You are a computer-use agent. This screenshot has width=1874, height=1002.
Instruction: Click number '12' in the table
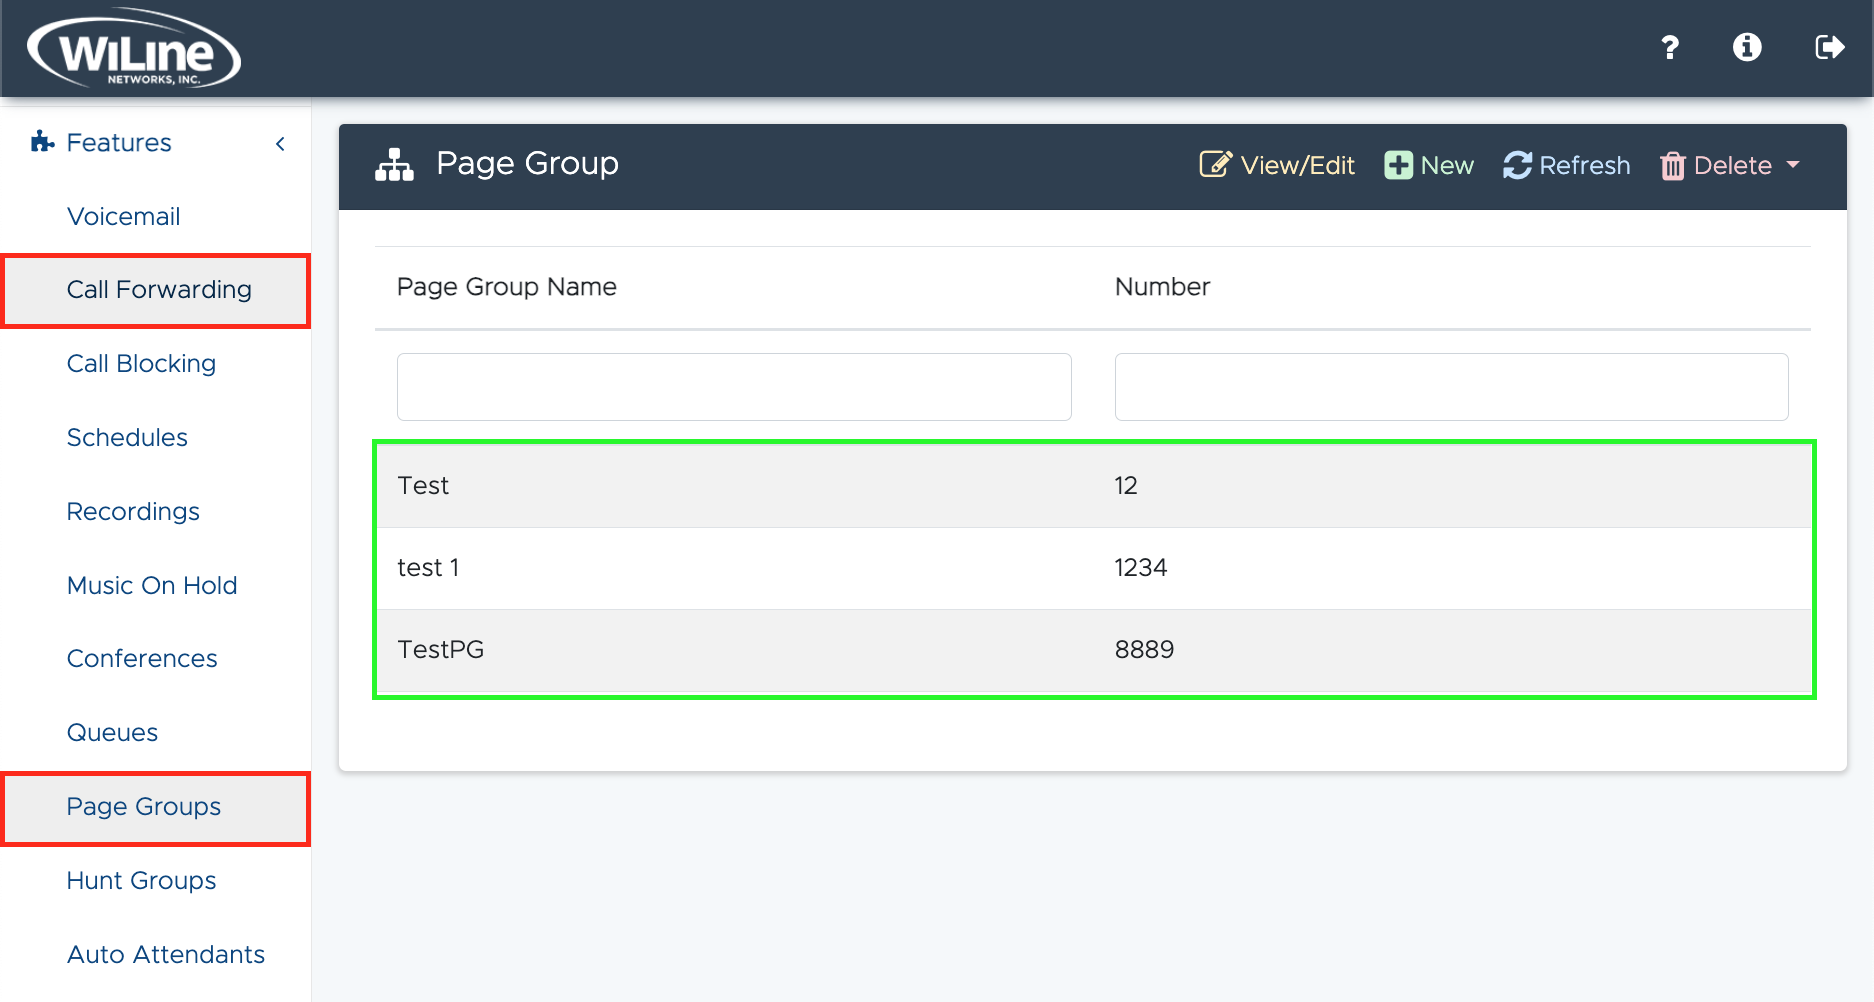coord(1126,486)
